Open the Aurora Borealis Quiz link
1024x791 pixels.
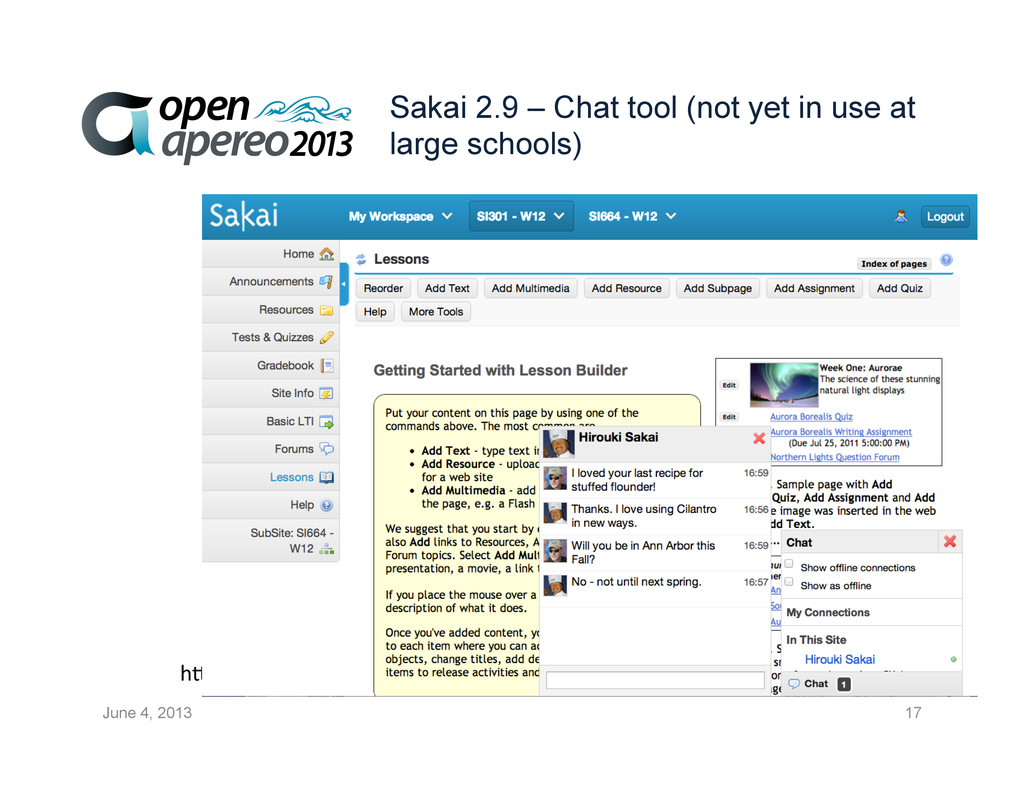(811, 417)
